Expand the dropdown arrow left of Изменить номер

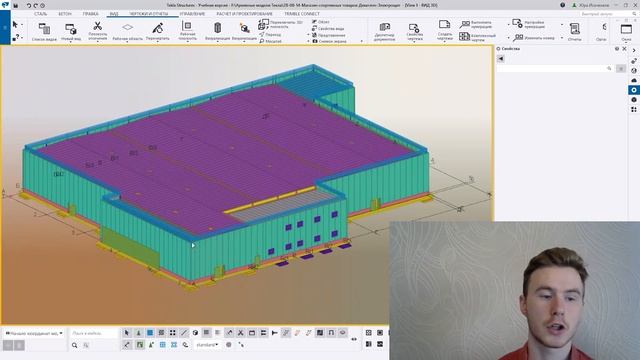point(509,38)
